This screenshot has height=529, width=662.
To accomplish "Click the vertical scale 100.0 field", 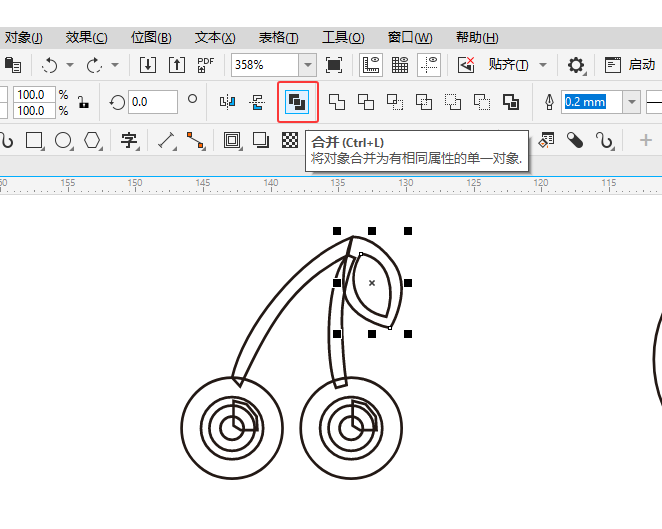I will tap(34, 111).
